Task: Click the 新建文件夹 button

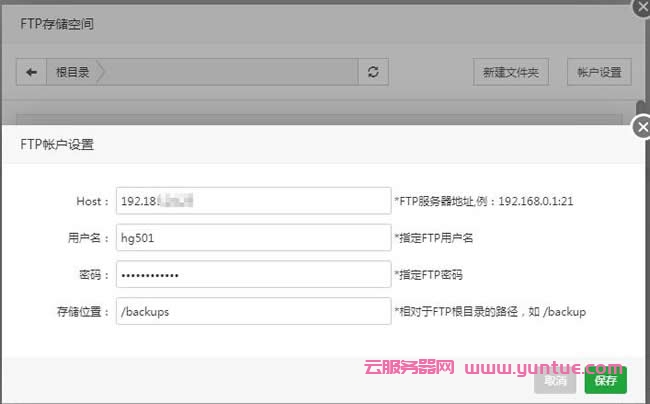Action: tap(510, 72)
